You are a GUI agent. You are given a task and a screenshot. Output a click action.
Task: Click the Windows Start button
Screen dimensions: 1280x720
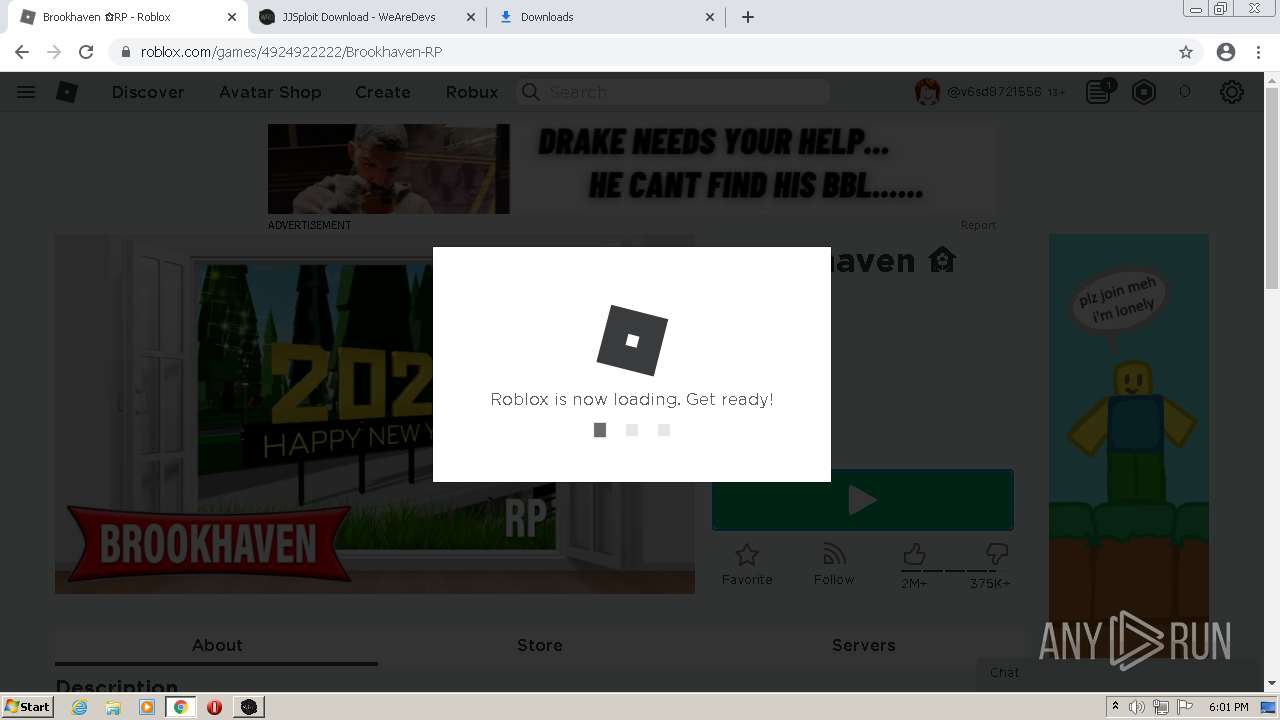28,707
